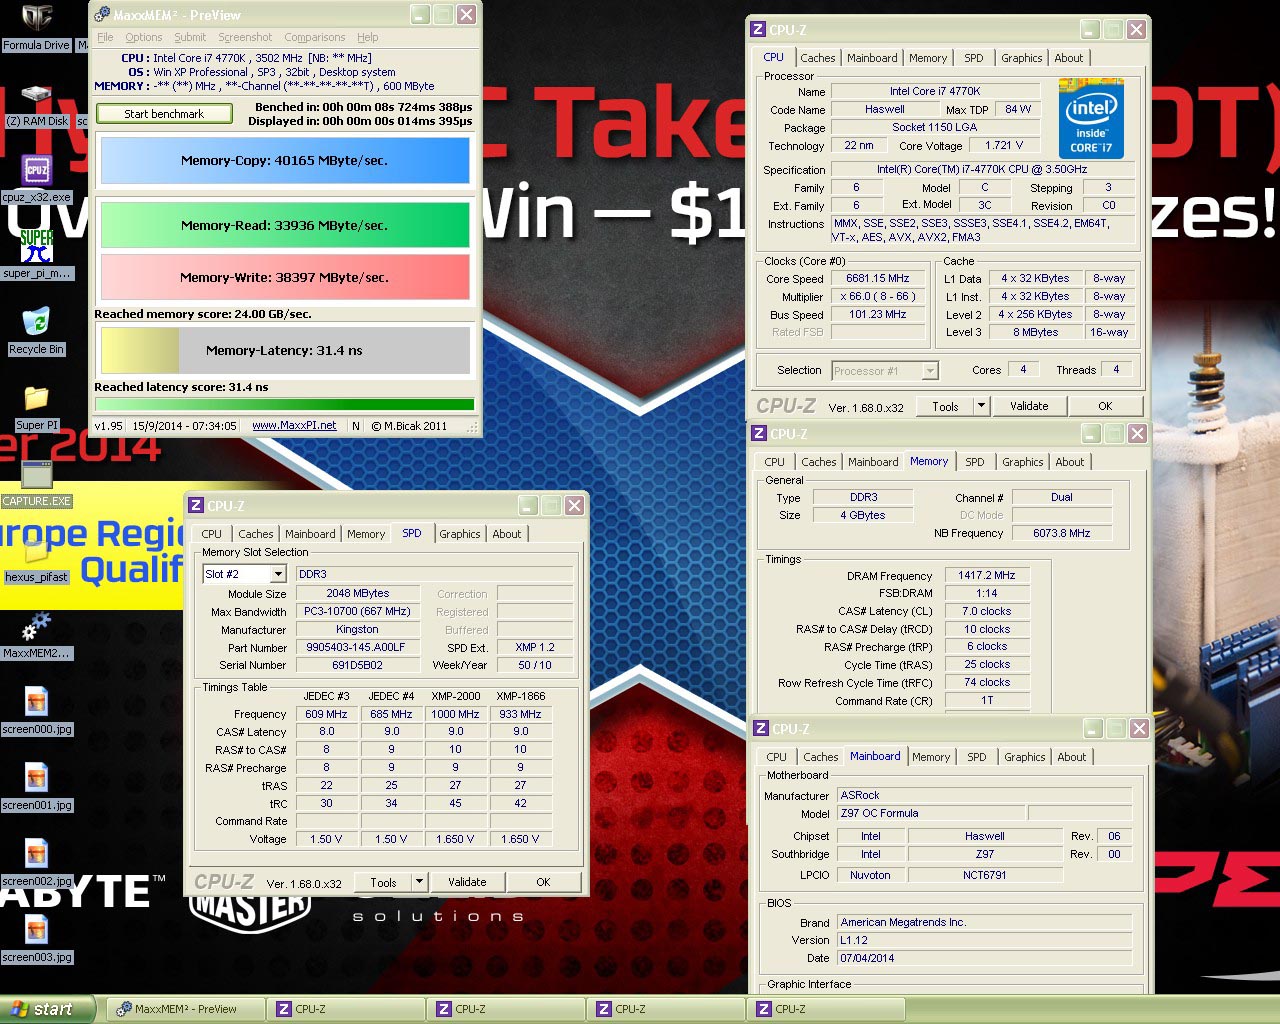This screenshot has width=1280, height=1024.
Task: Activate the first CPU-Z taskbar button
Action: pos(346,1009)
